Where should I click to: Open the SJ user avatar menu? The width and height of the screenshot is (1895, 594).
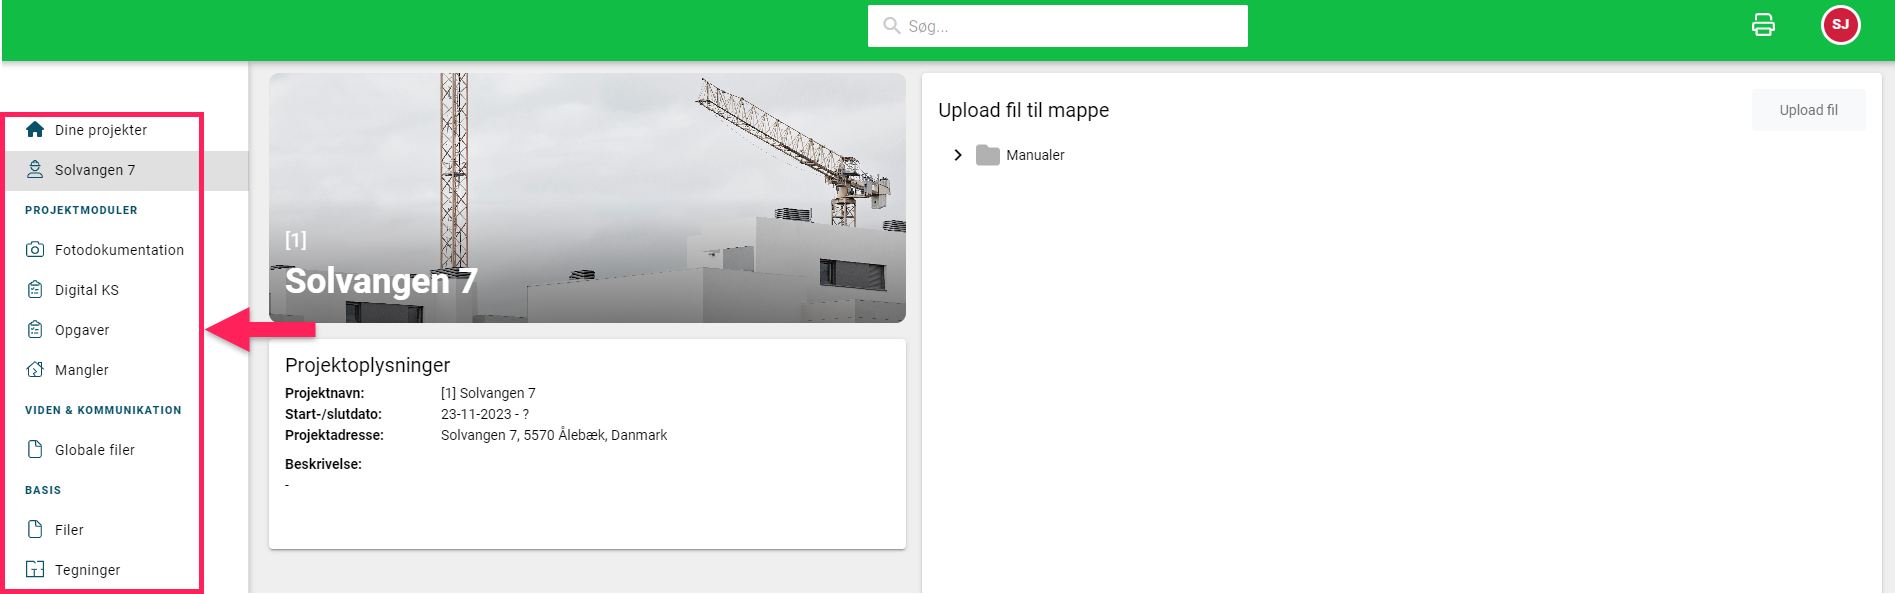click(x=1840, y=25)
